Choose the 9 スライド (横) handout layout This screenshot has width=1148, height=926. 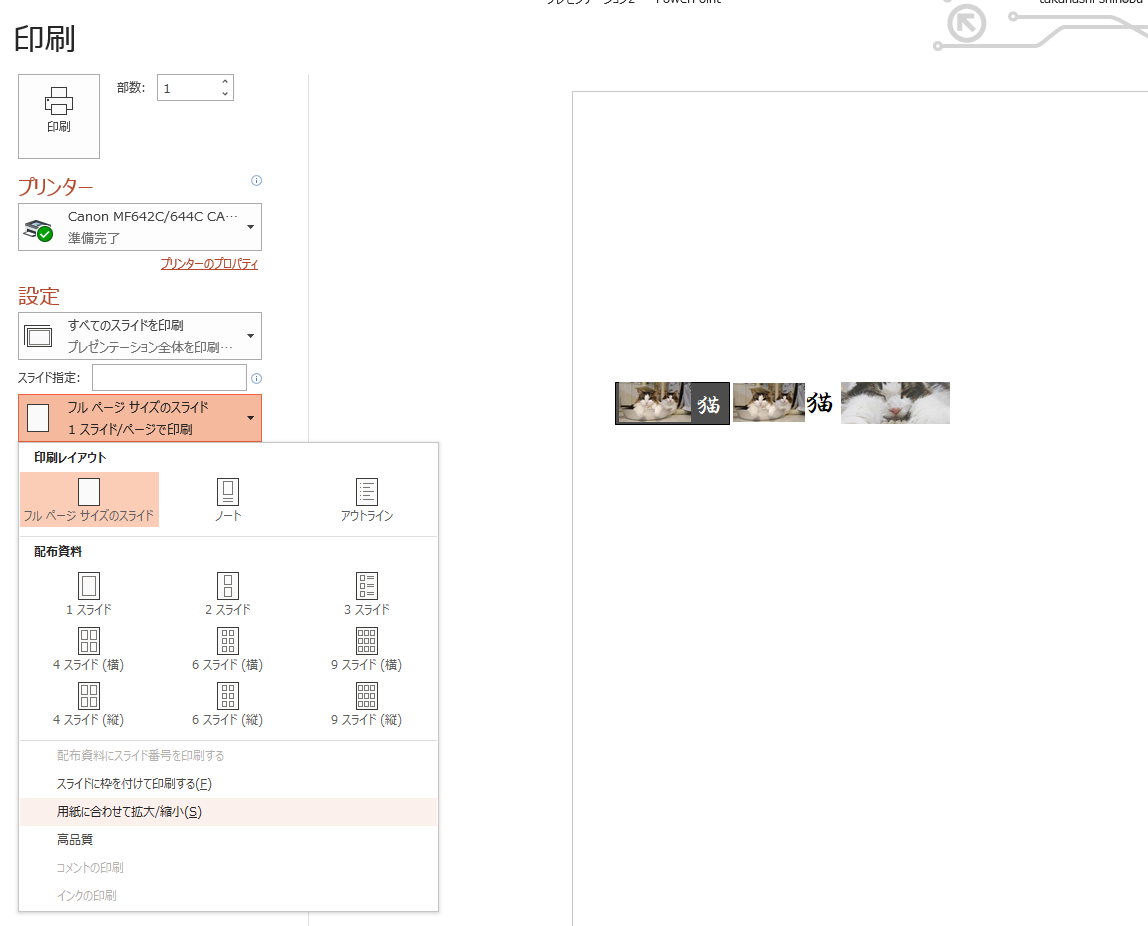[x=367, y=649]
